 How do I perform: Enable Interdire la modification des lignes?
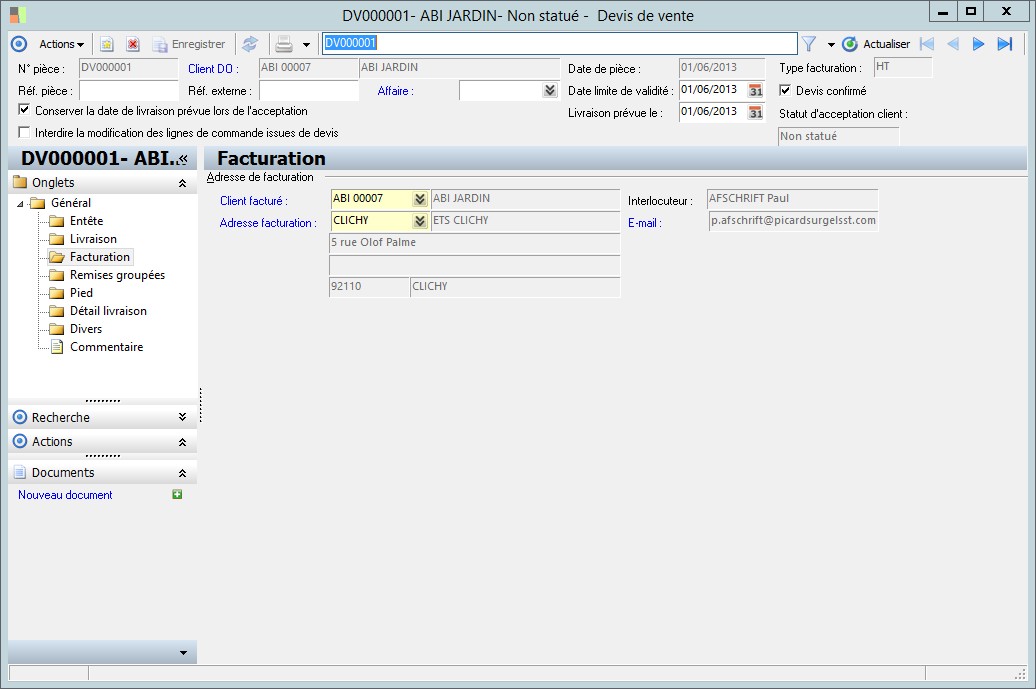point(25,132)
